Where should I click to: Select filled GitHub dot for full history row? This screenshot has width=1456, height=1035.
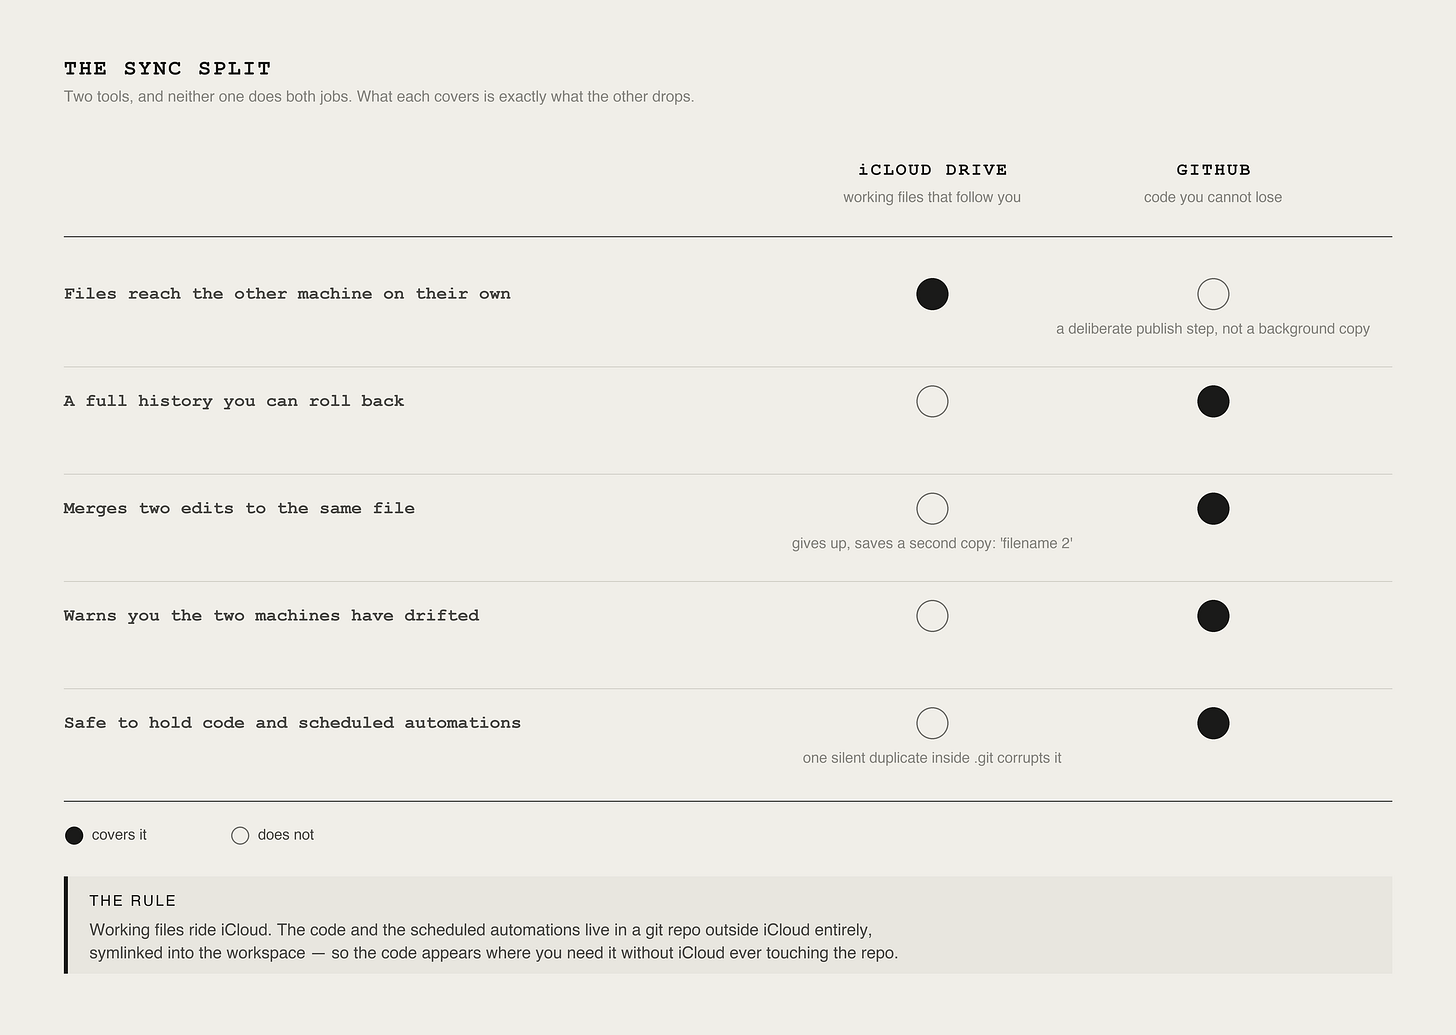[1213, 401]
